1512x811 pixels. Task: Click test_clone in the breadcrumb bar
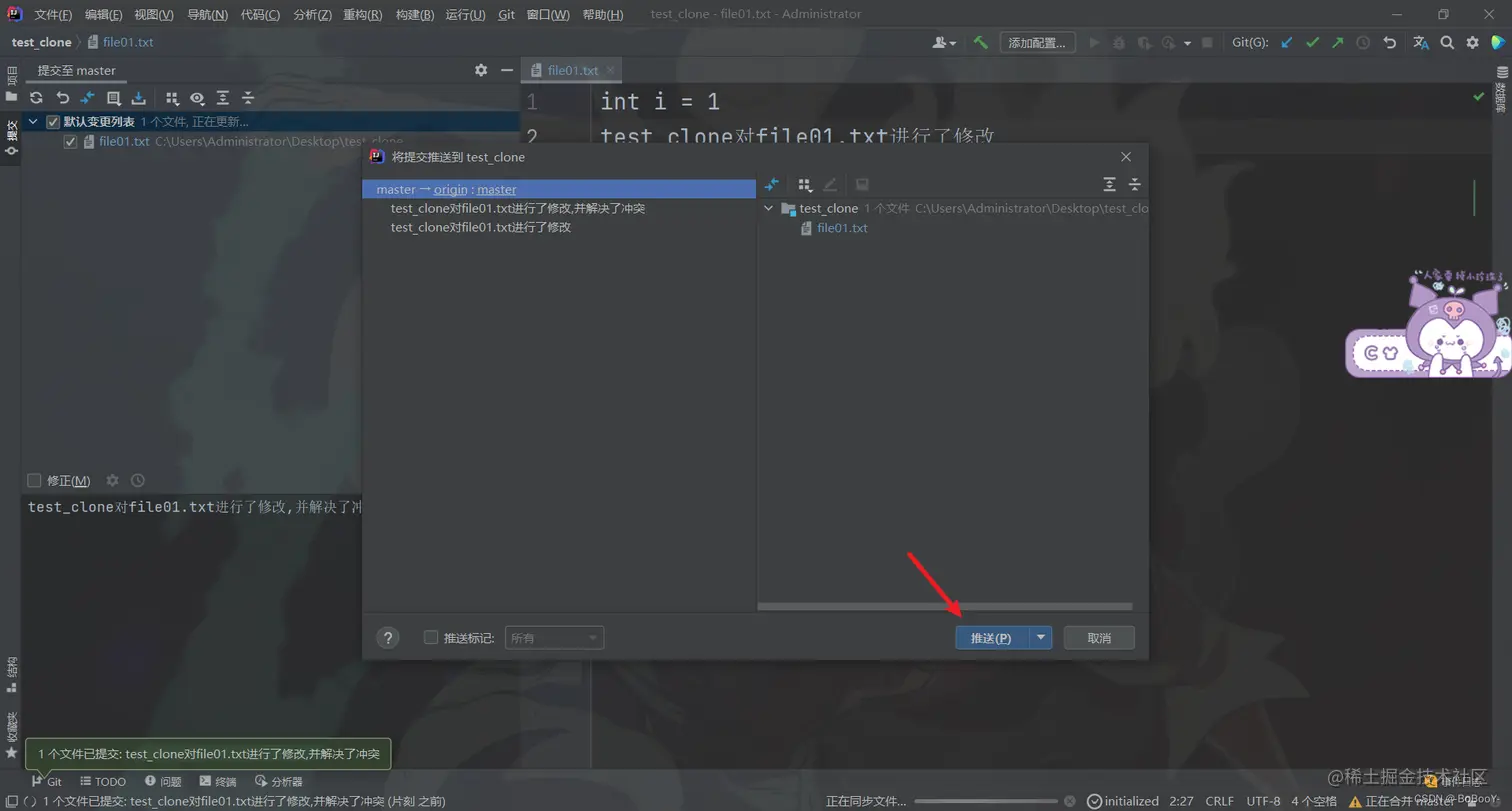(x=42, y=42)
